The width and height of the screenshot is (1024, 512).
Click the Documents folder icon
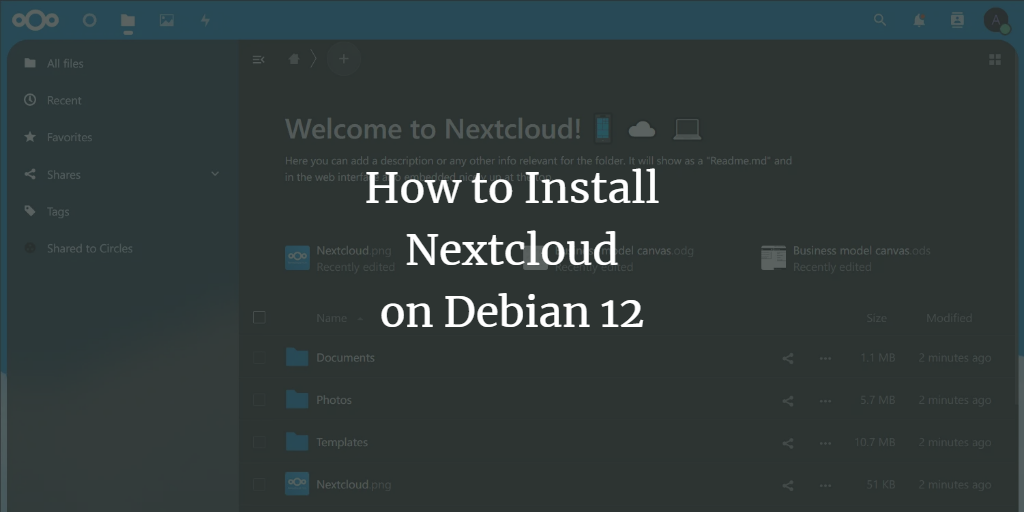tap(297, 357)
